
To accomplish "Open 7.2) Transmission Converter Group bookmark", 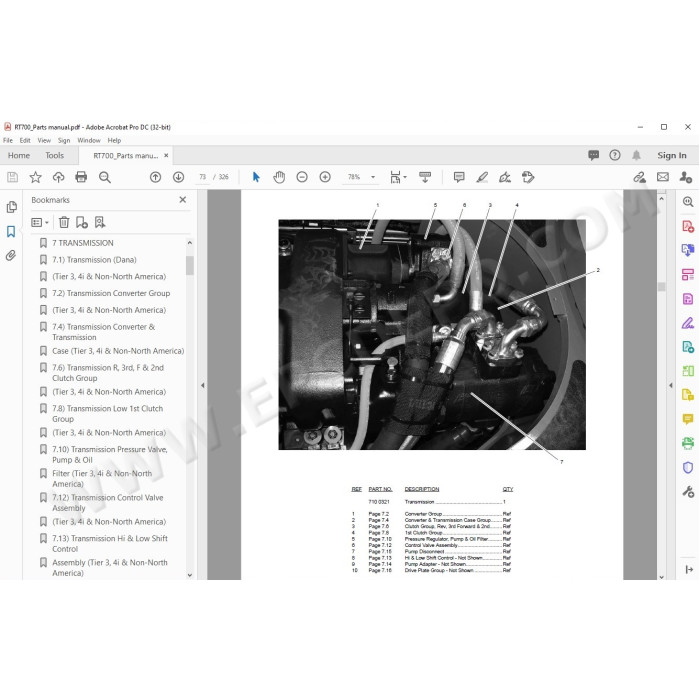I will pos(111,293).
